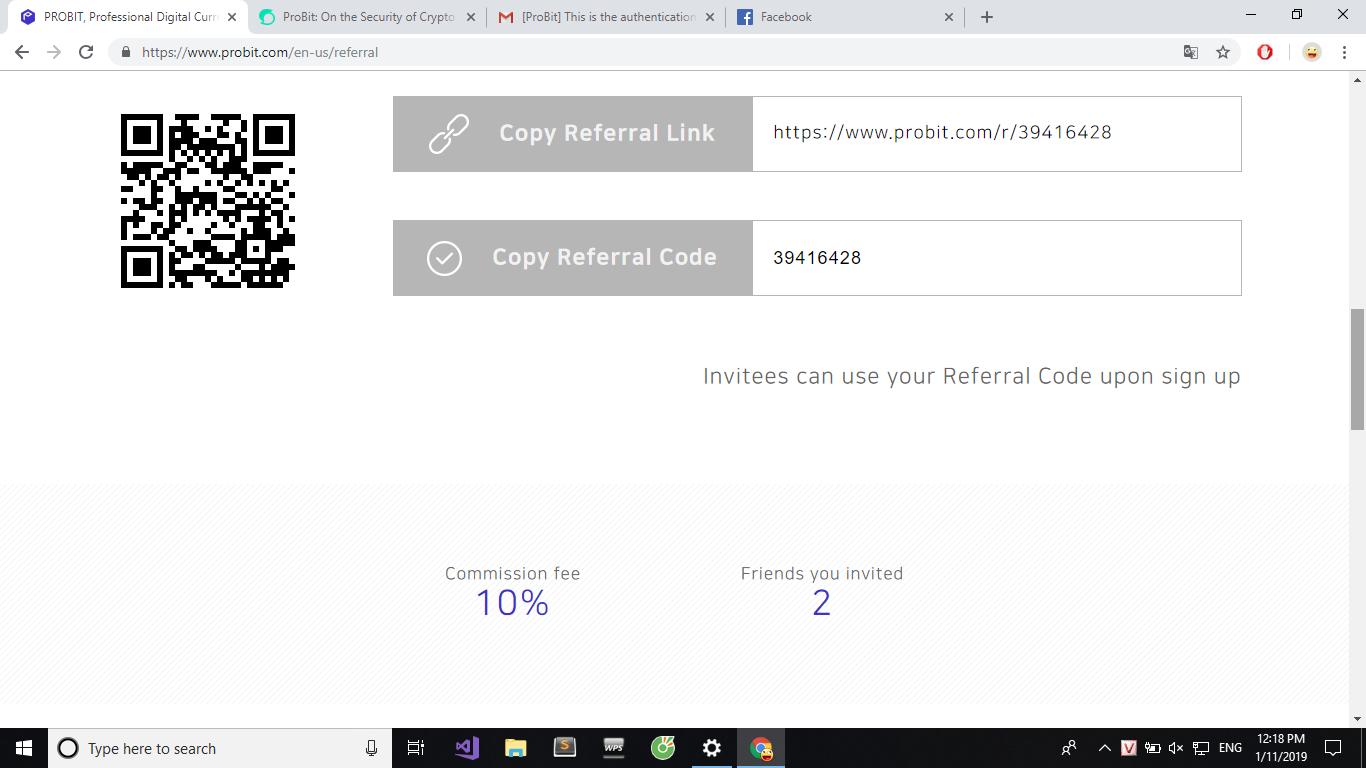The width and height of the screenshot is (1366, 768).
Task: Go back to the previous page
Action: coord(22,52)
